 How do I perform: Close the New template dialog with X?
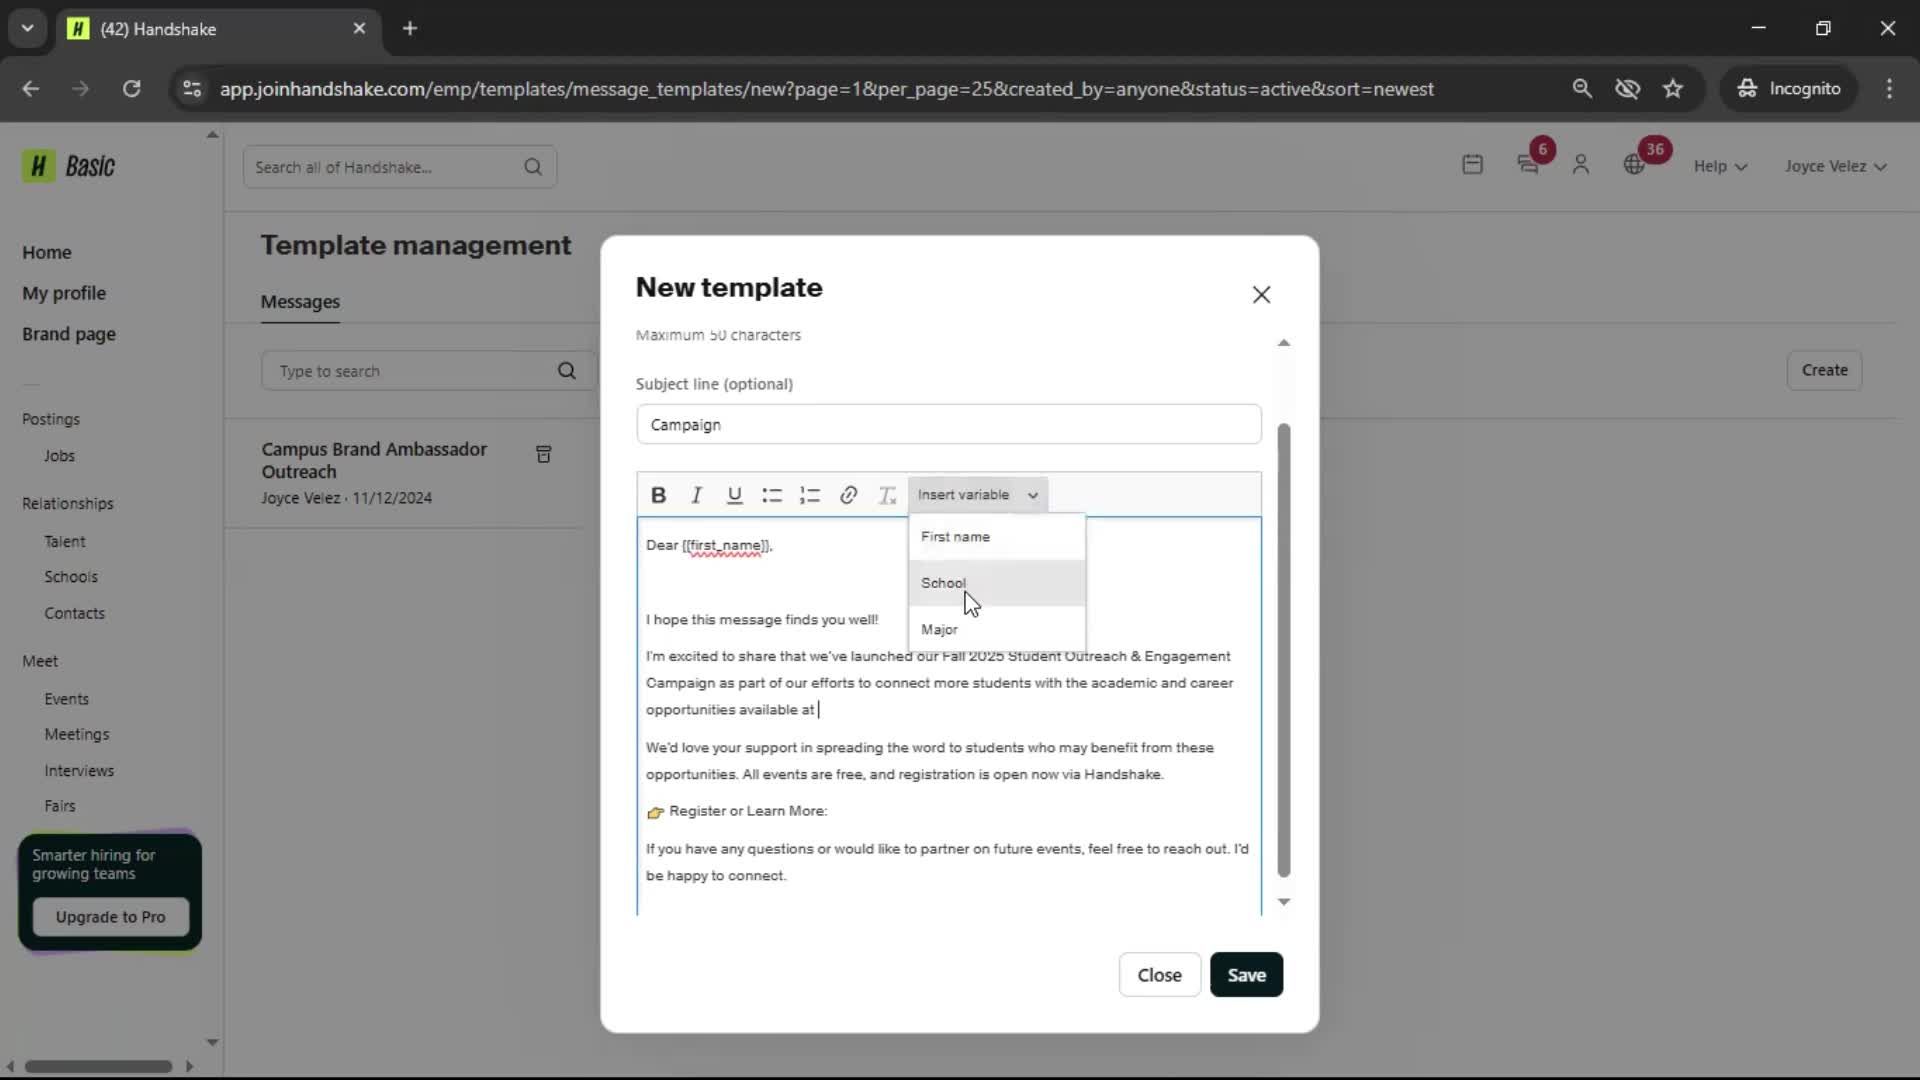(x=1261, y=295)
